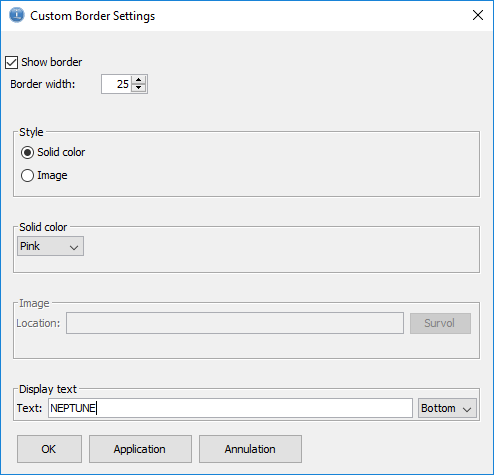Click the OK button
Image resolution: width=494 pixels, height=475 pixels.
49,449
